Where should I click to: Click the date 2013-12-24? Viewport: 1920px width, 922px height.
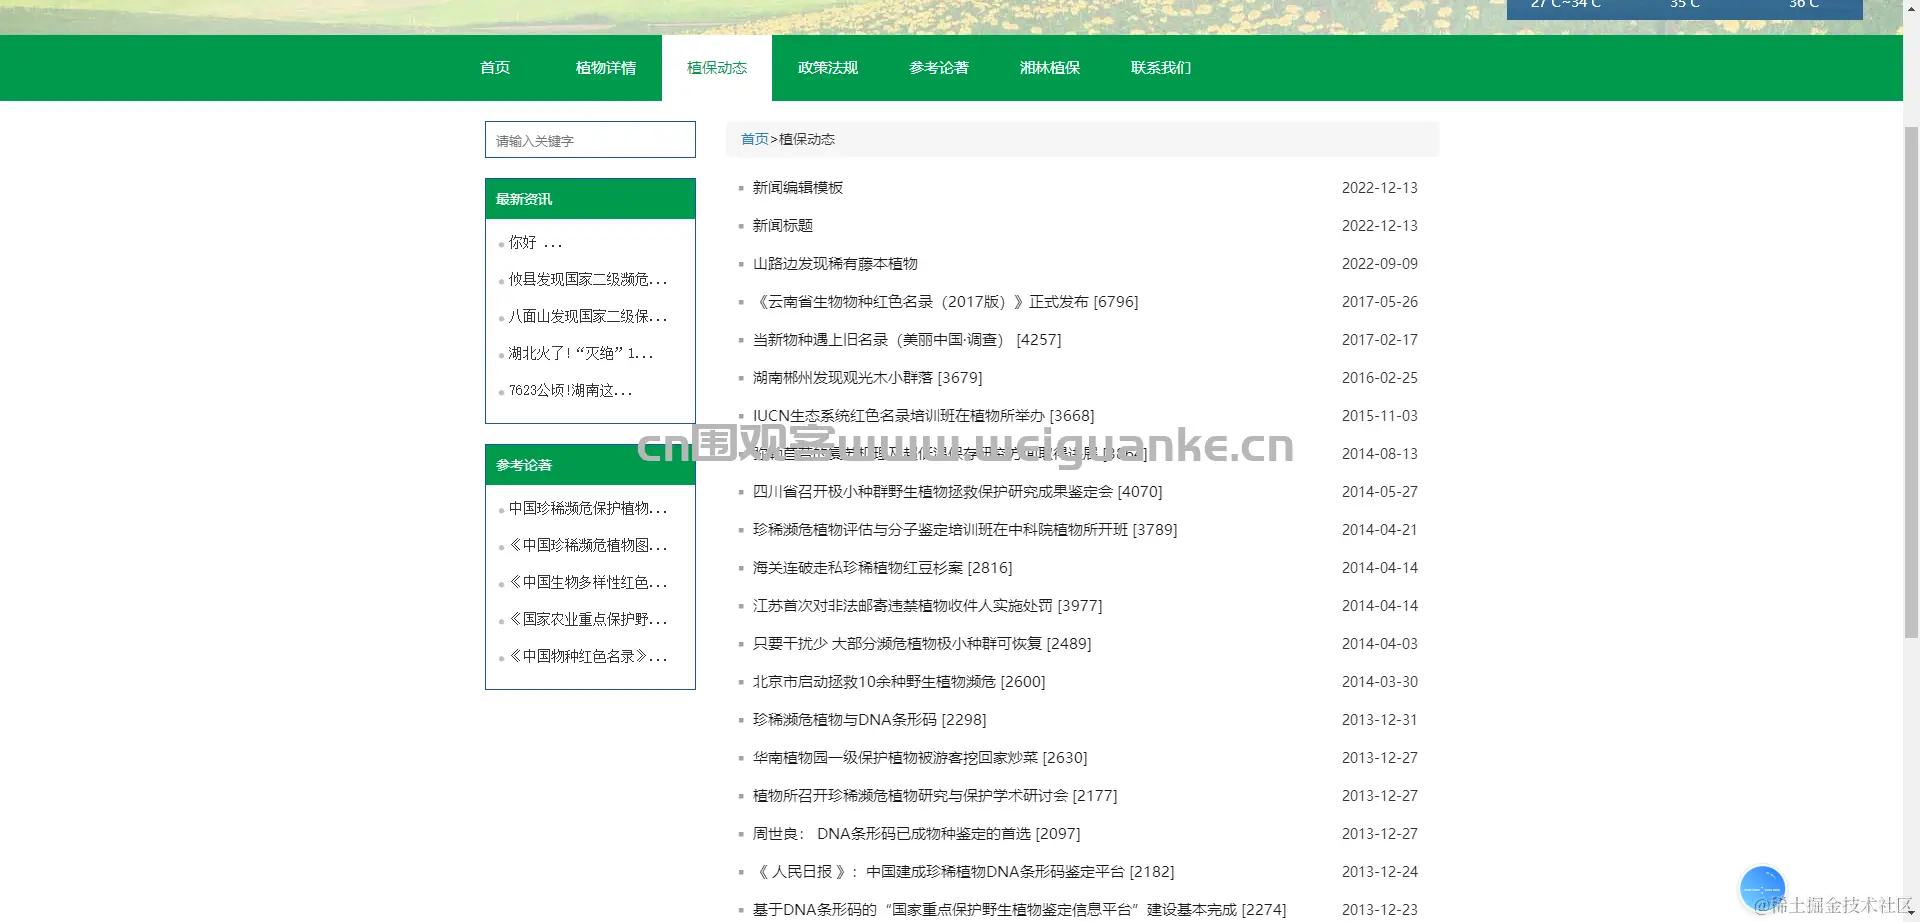tap(1379, 872)
